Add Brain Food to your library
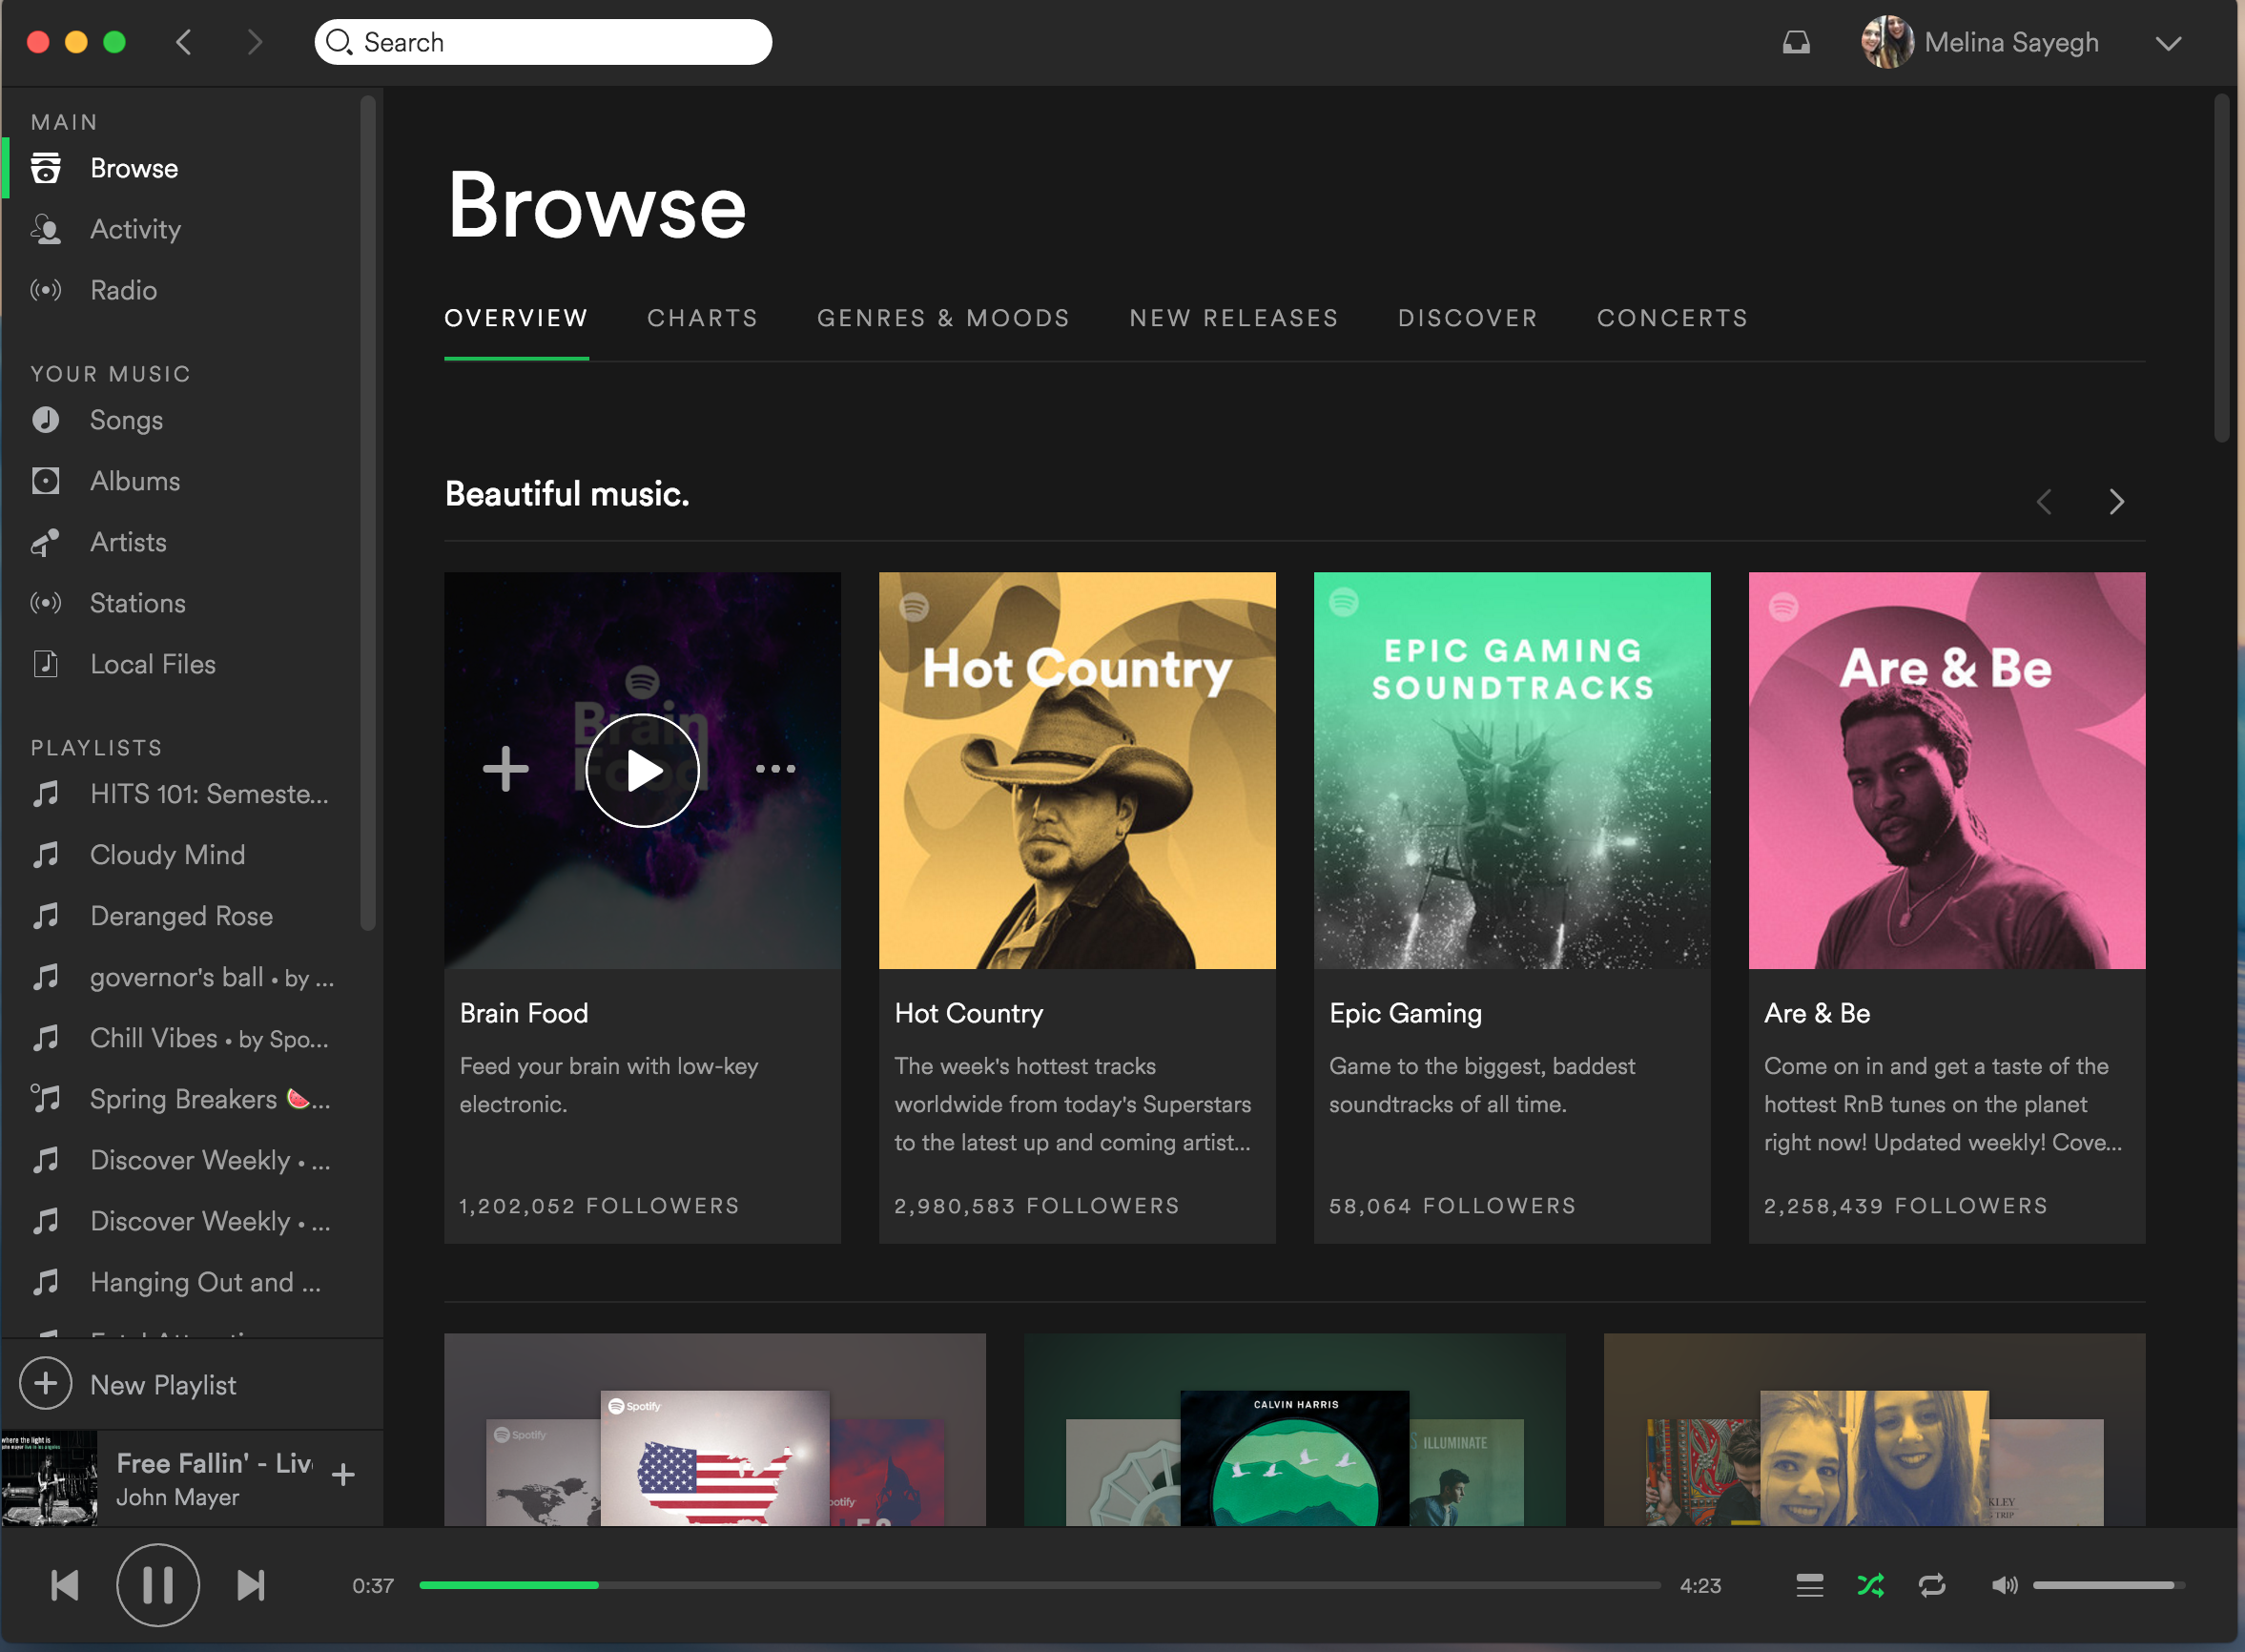2245x1652 pixels. [x=506, y=769]
